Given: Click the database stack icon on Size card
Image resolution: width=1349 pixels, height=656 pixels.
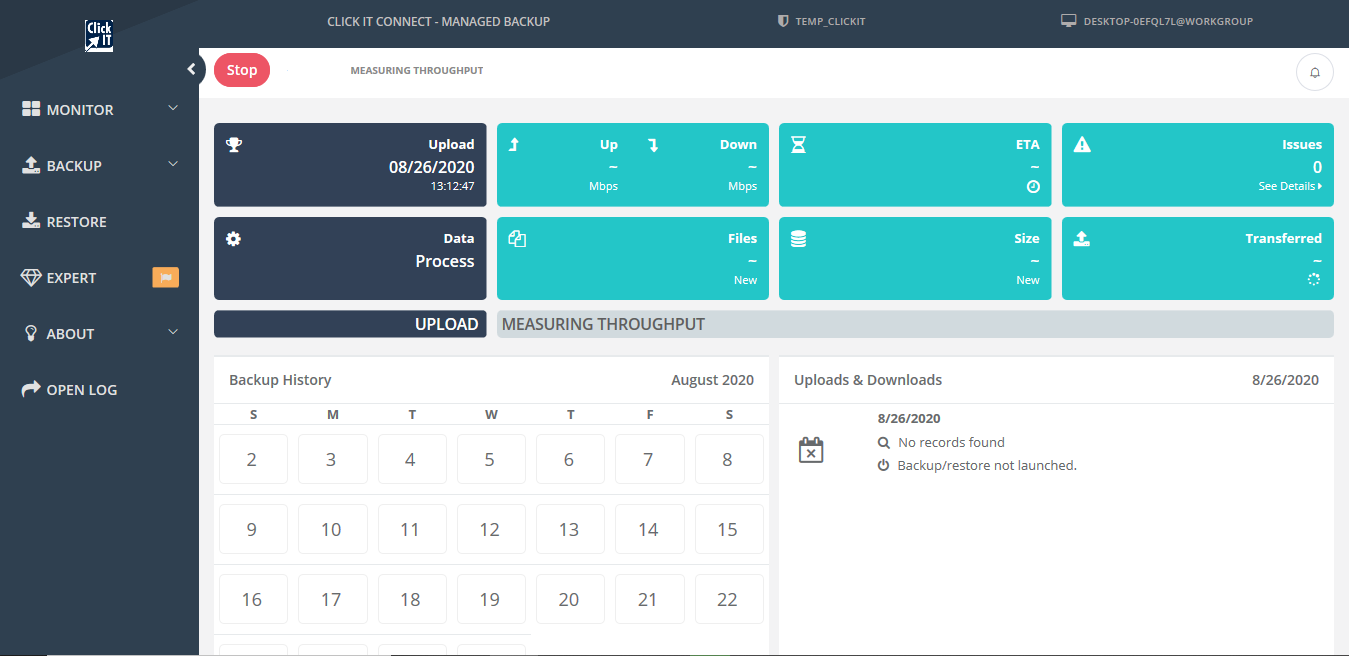Looking at the screenshot, I should pos(798,239).
